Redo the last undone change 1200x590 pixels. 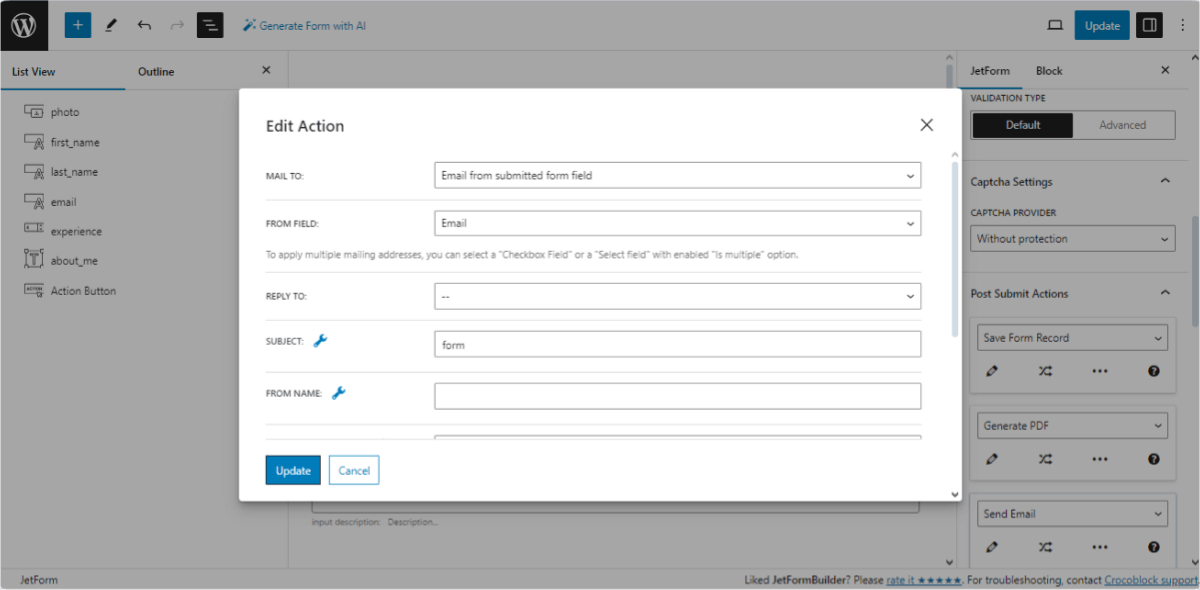177,24
